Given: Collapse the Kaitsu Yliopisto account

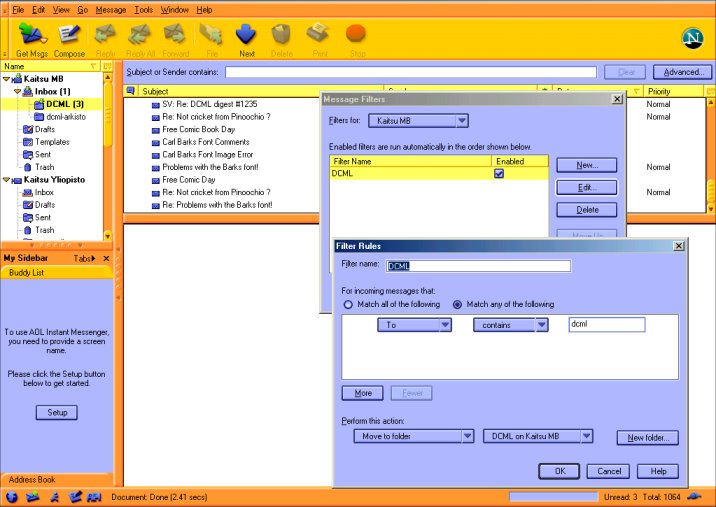Looking at the screenshot, I should 6,180.
